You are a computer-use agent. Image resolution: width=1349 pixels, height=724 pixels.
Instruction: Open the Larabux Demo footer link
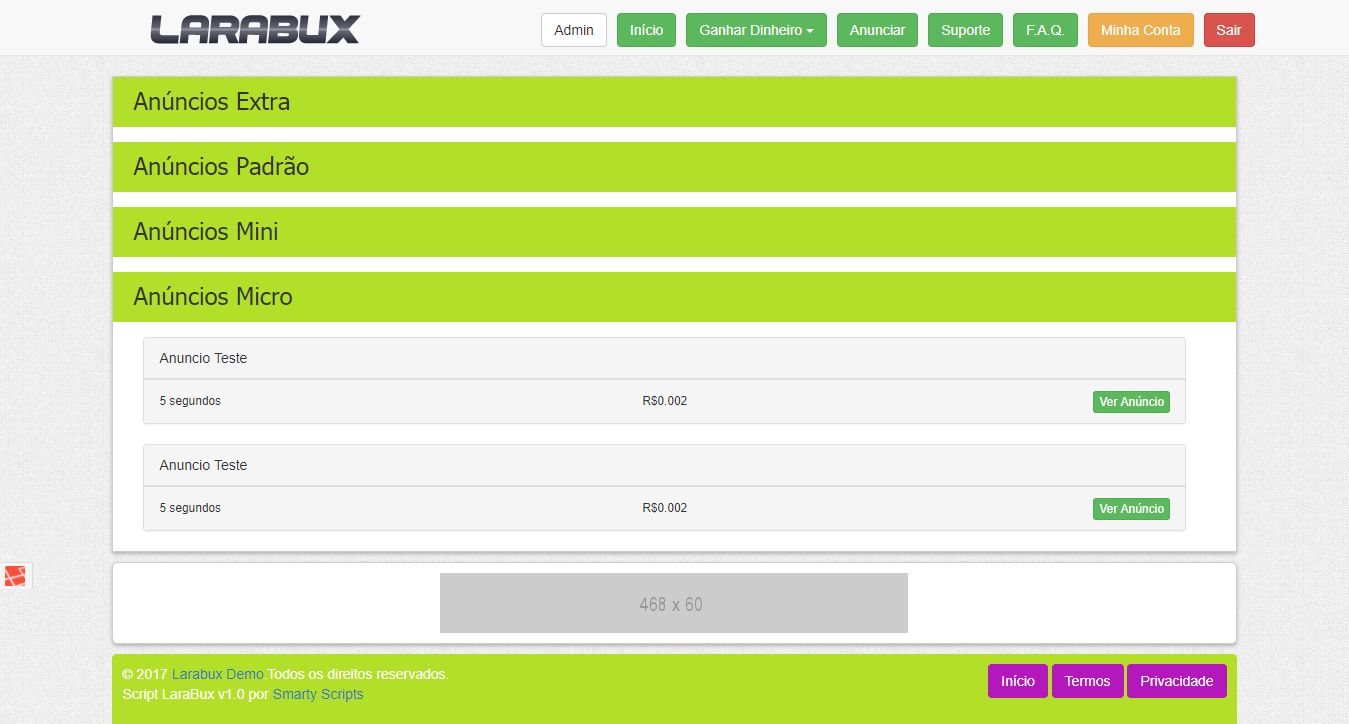point(218,674)
